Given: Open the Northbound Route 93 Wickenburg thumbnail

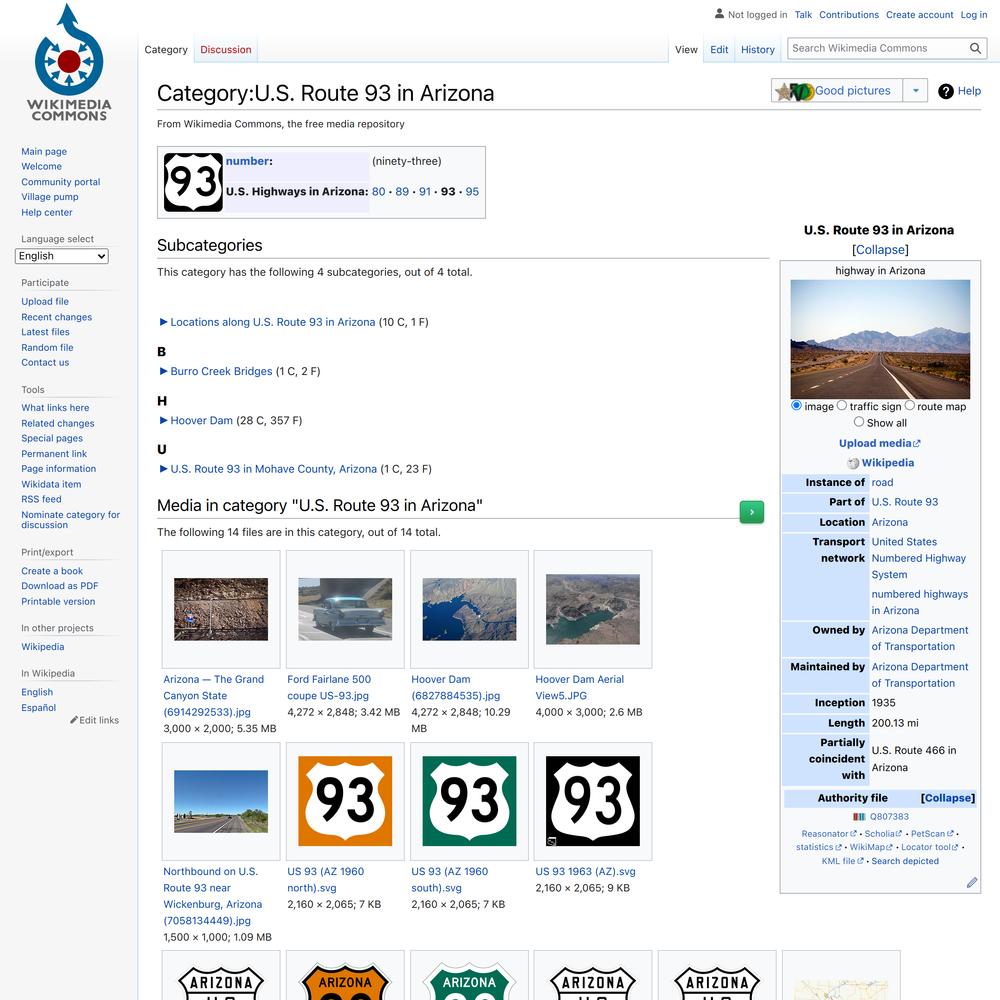Looking at the screenshot, I should pos(221,801).
